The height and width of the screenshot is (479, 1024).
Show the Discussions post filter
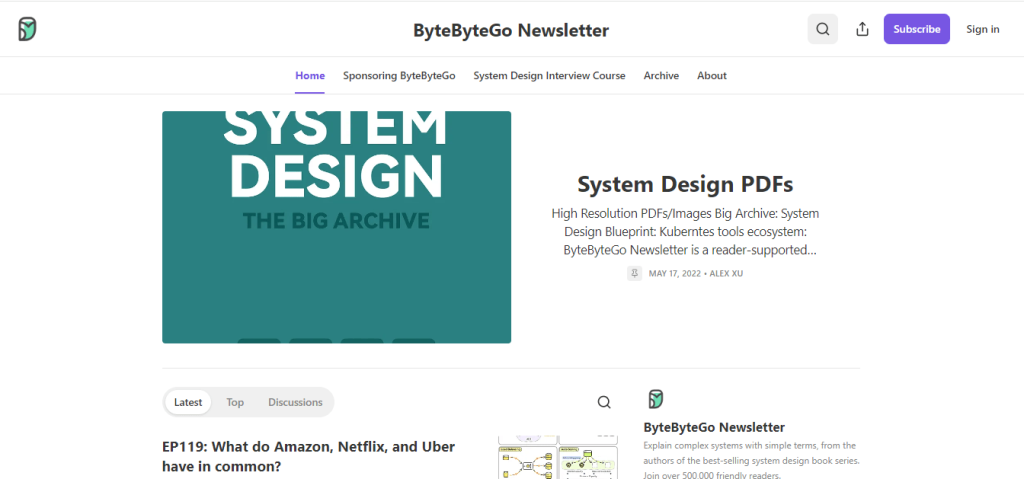[x=295, y=402]
